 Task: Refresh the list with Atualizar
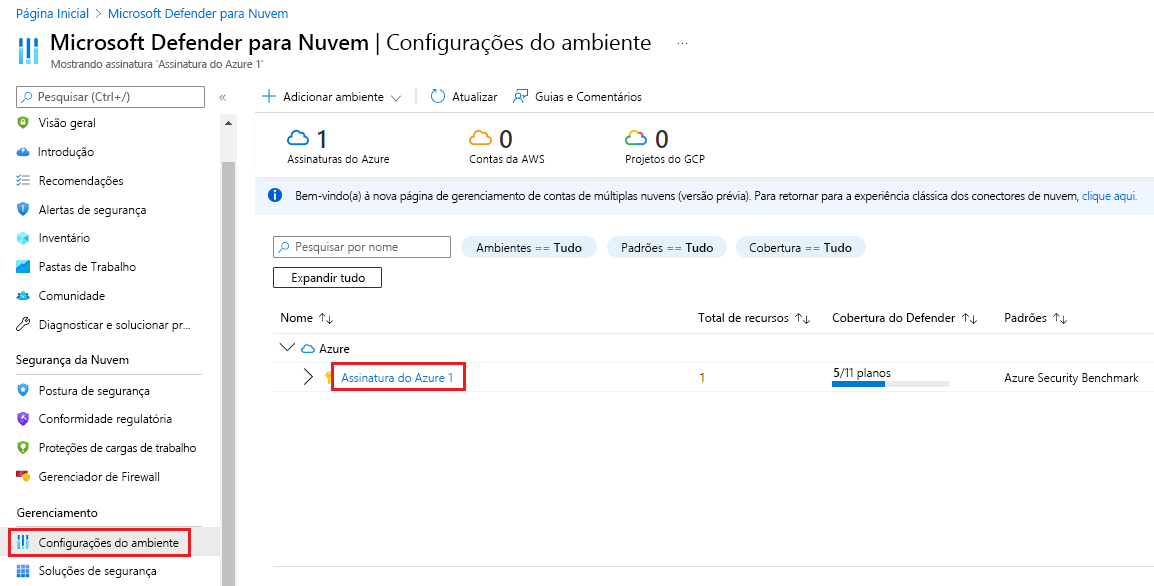point(462,96)
